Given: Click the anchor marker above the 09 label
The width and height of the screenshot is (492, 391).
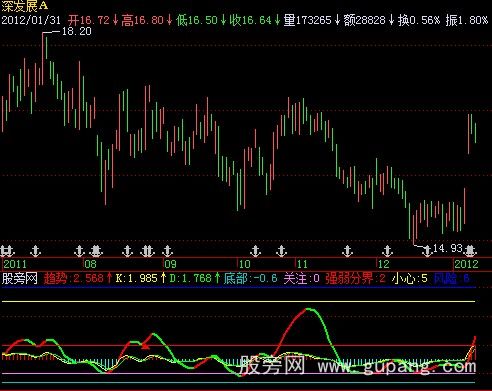Looking at the screenshot, I should 168,251.
